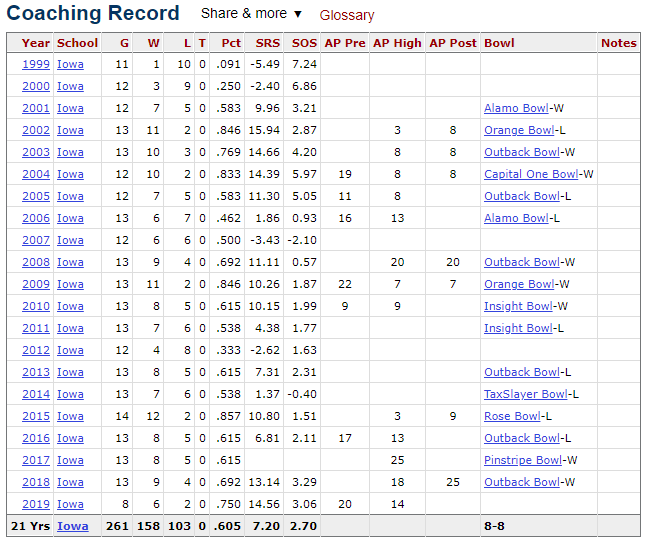Open the Capital One Bowl link
Screen dimensions: 648x542
pos(531,174)
